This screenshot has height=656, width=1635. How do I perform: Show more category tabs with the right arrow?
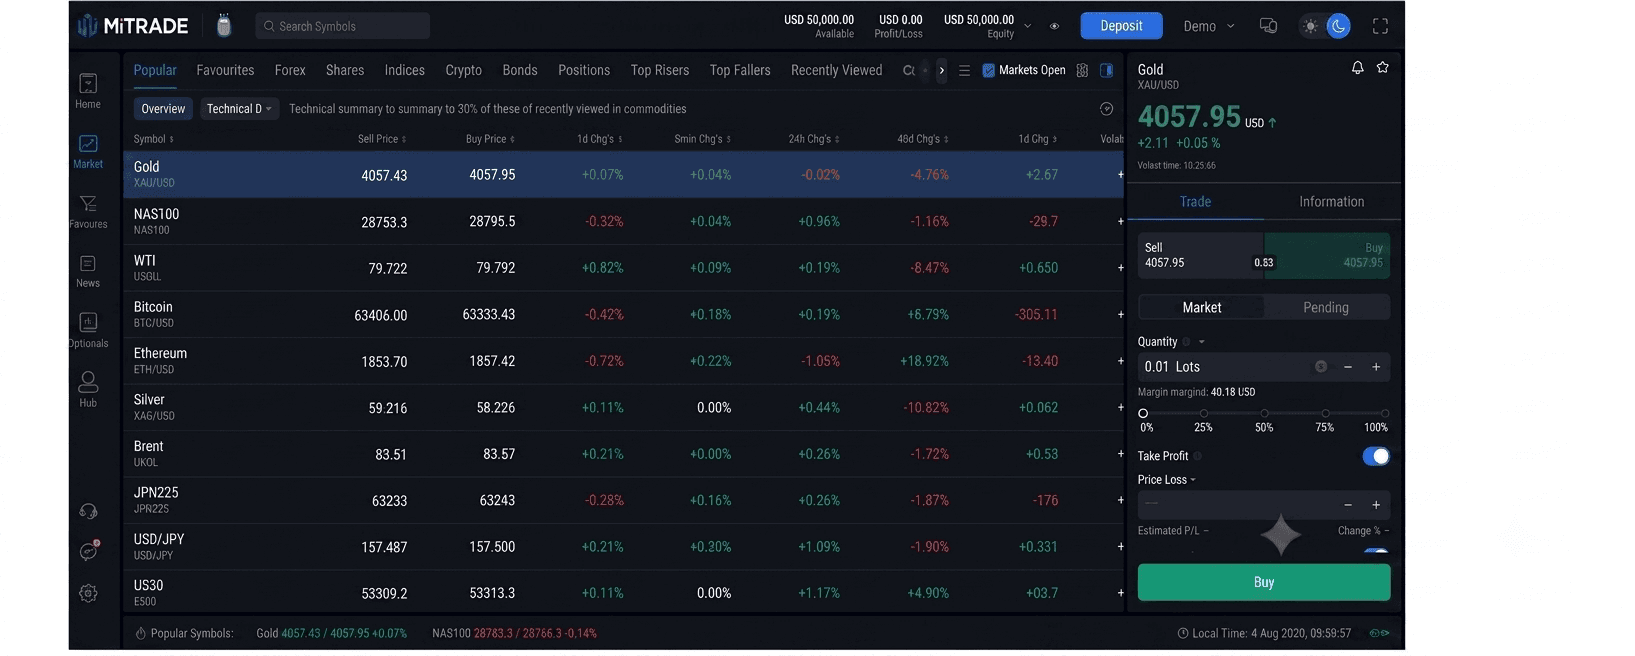pos(941,70)
